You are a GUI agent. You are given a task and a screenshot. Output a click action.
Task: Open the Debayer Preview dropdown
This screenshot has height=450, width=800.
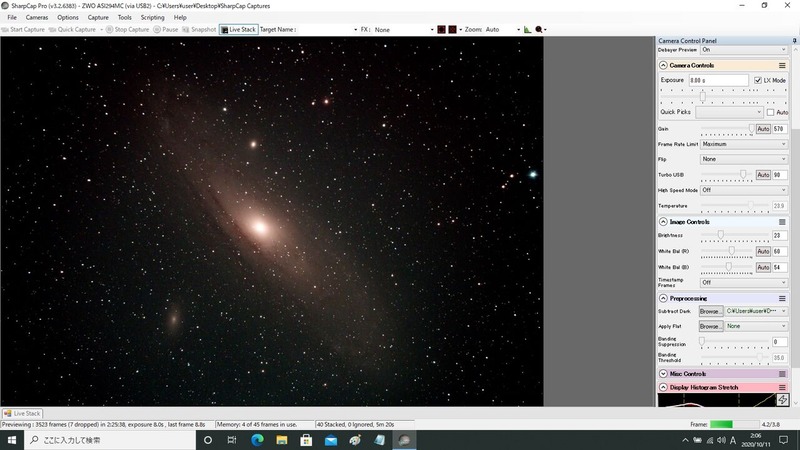pyautogui.click(x=744, y=49)
